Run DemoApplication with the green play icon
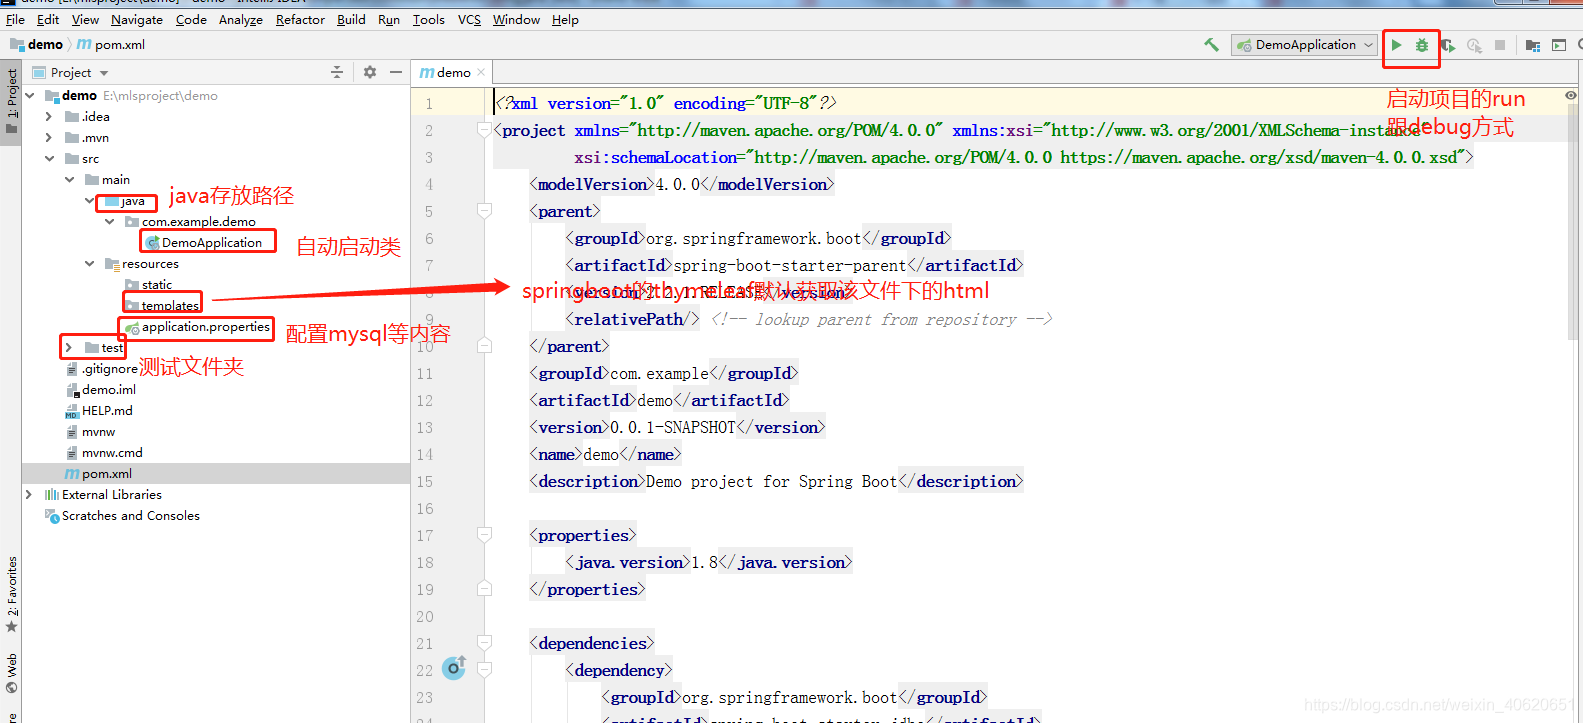 click(x=1396, y=45)
